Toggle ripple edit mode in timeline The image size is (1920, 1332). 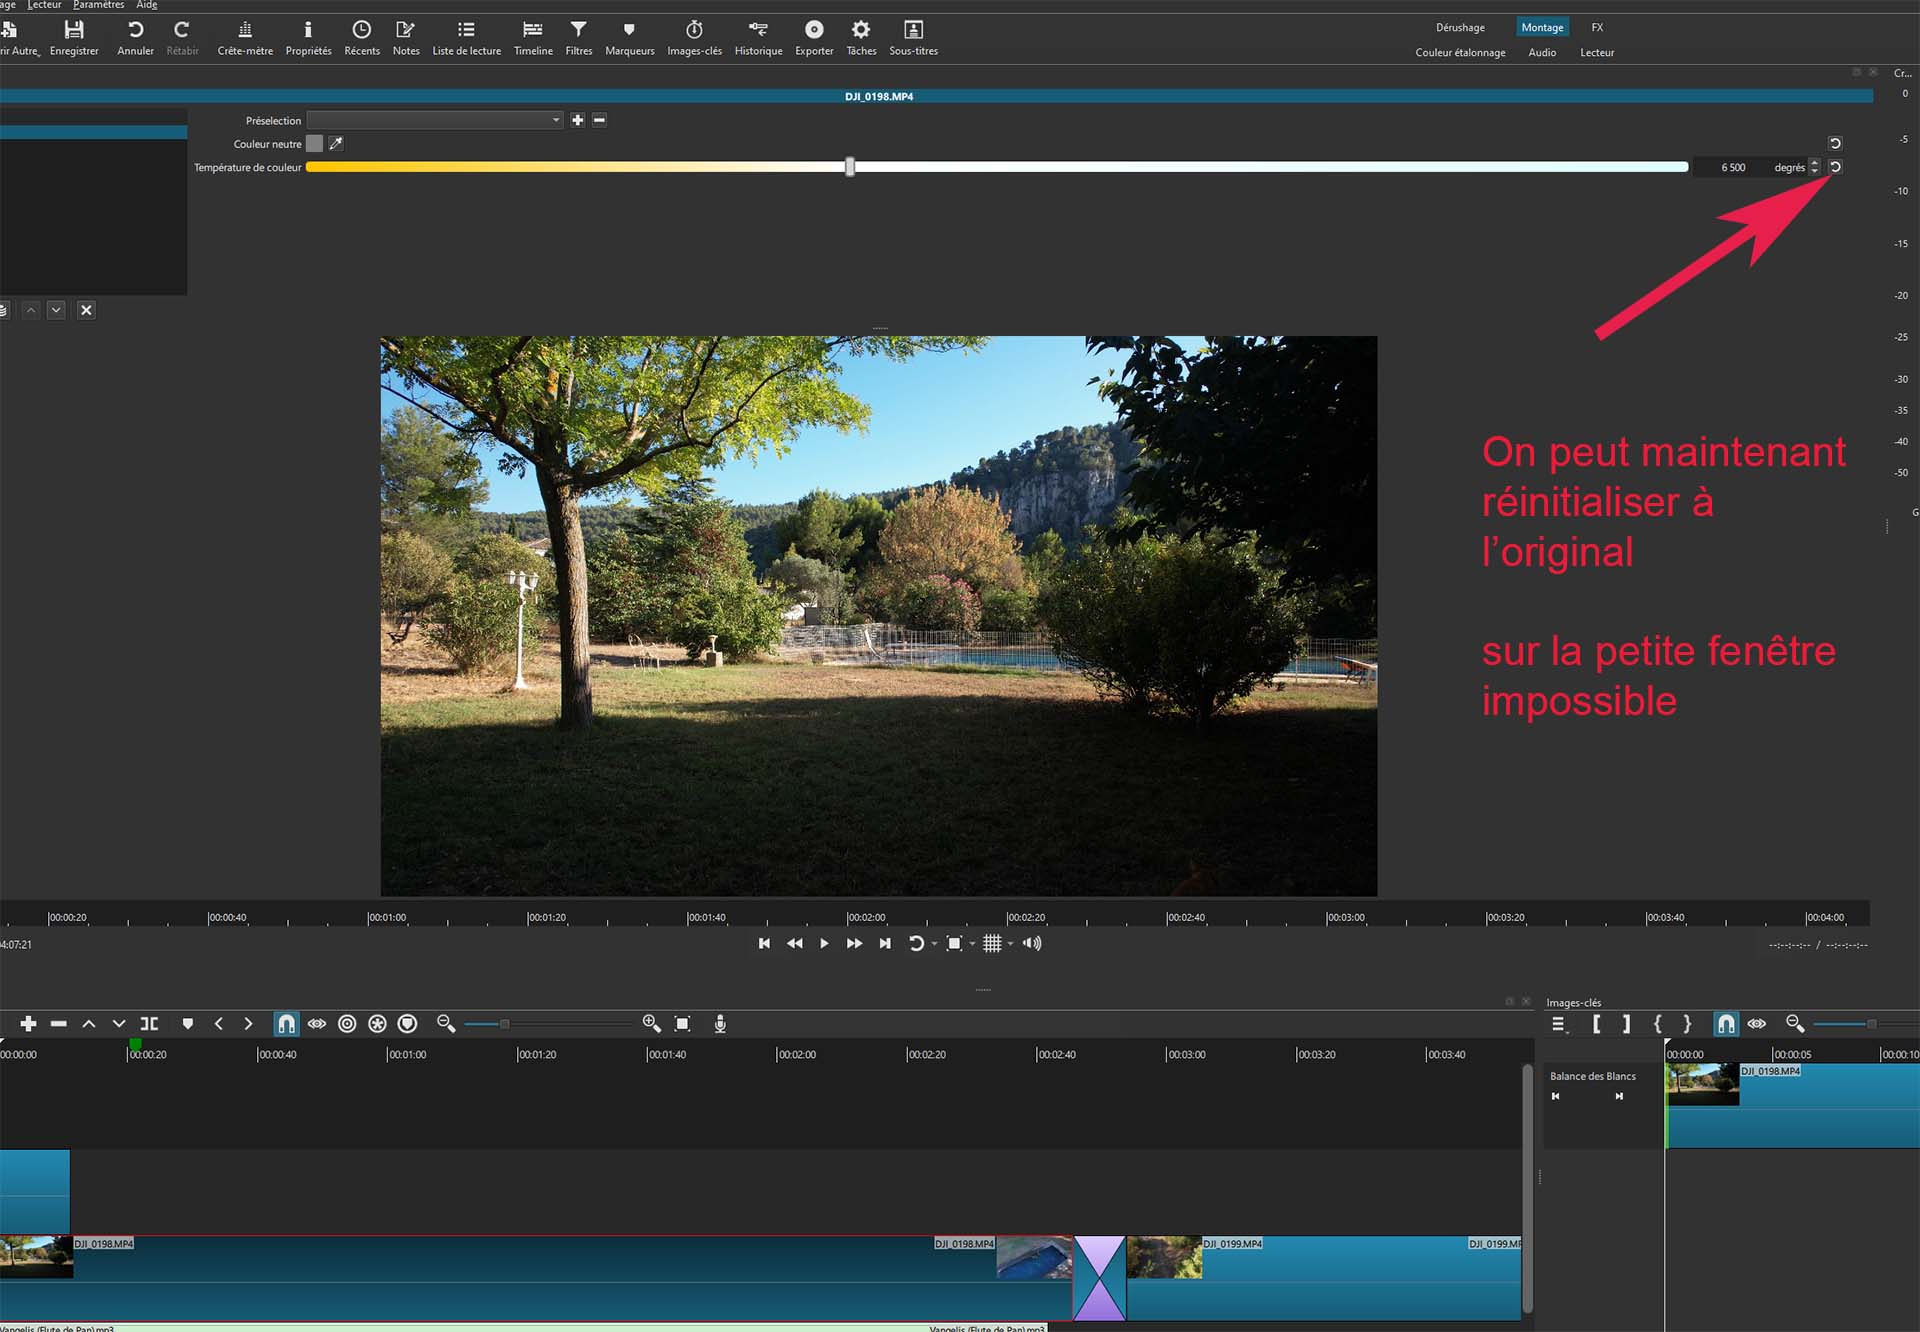pyautogui.click(x=347, y=1024)
